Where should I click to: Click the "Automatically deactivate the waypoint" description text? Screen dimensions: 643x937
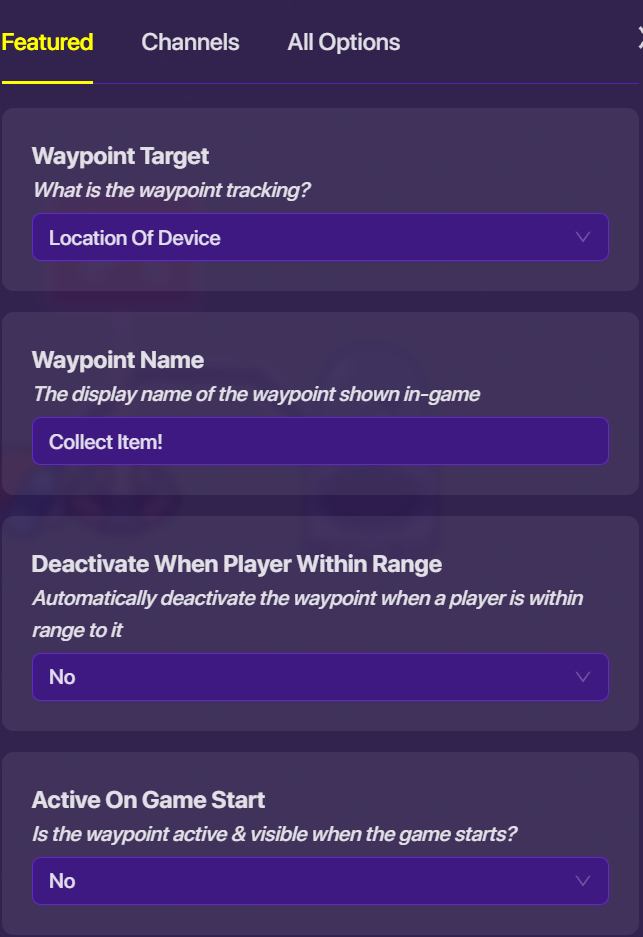coord(307,598)
